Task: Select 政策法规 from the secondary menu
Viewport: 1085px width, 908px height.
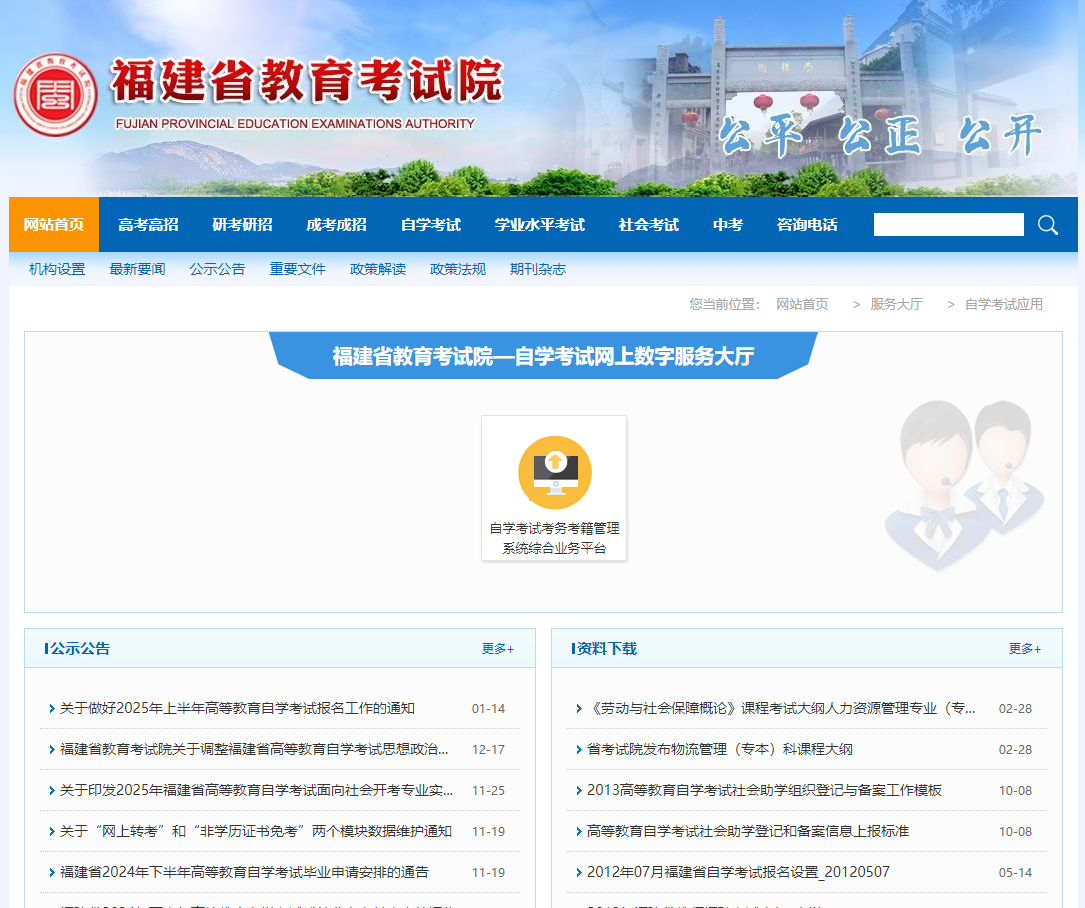Action: (456, 269)
